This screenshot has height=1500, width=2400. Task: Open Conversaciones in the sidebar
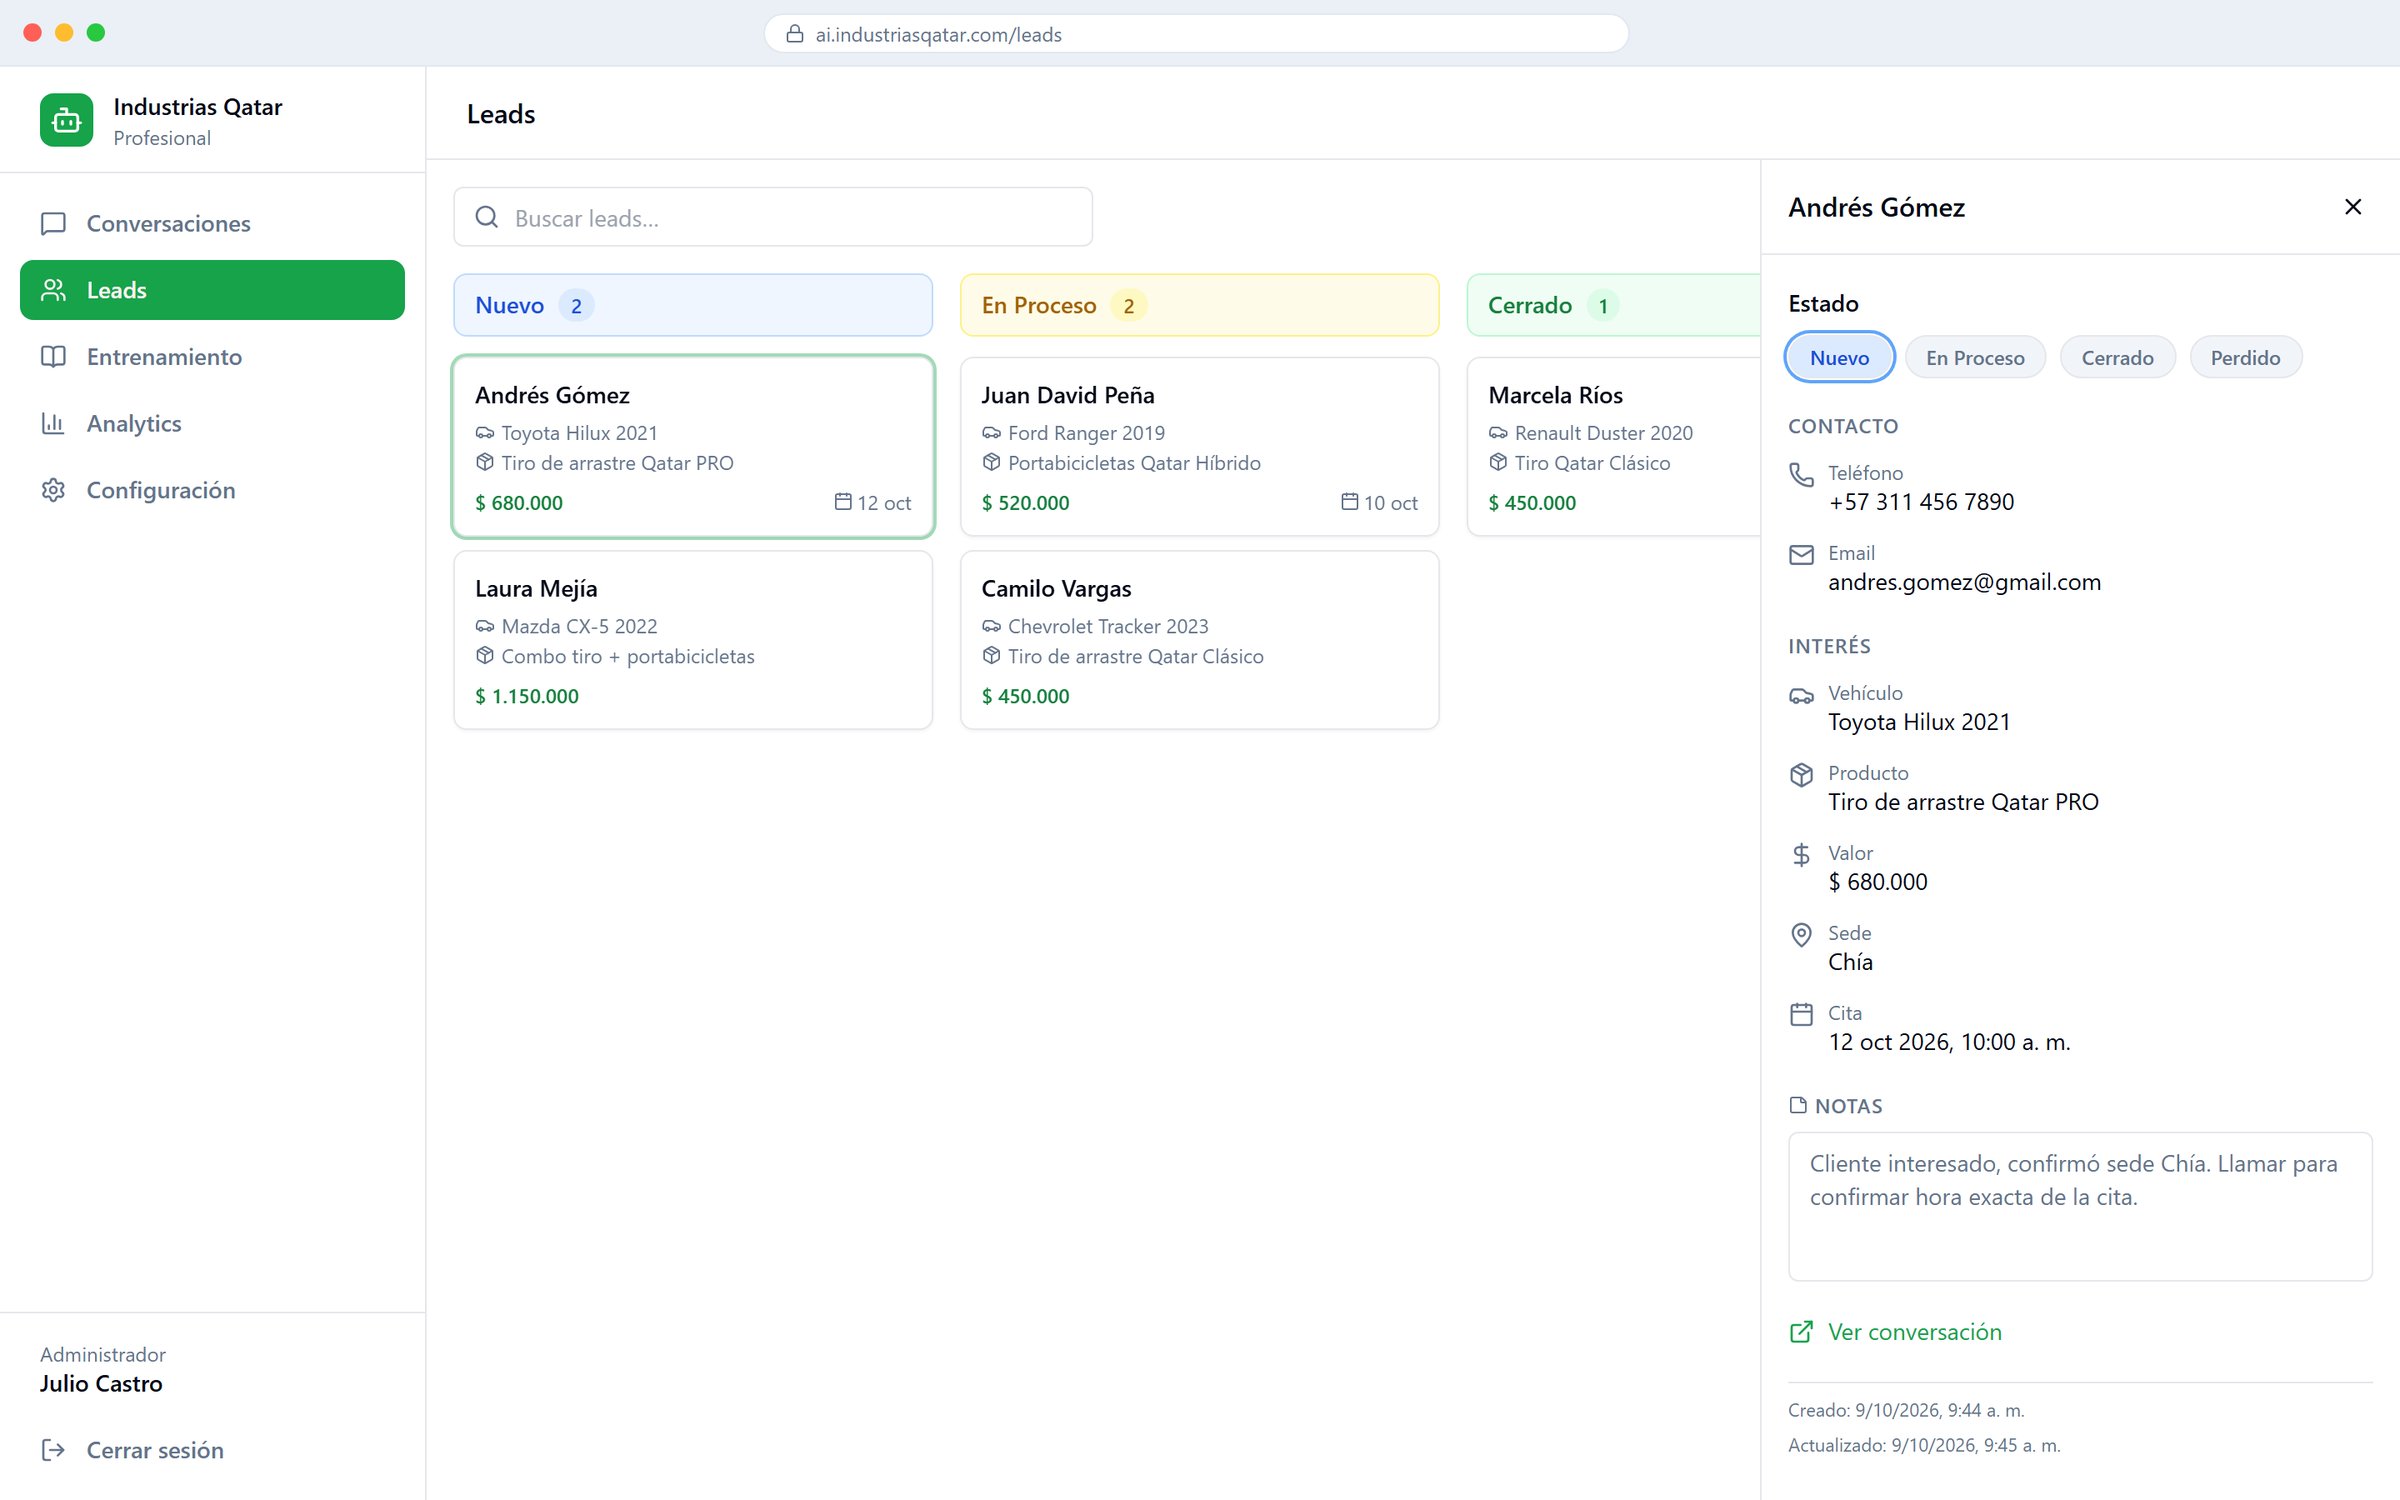point(212,223)
